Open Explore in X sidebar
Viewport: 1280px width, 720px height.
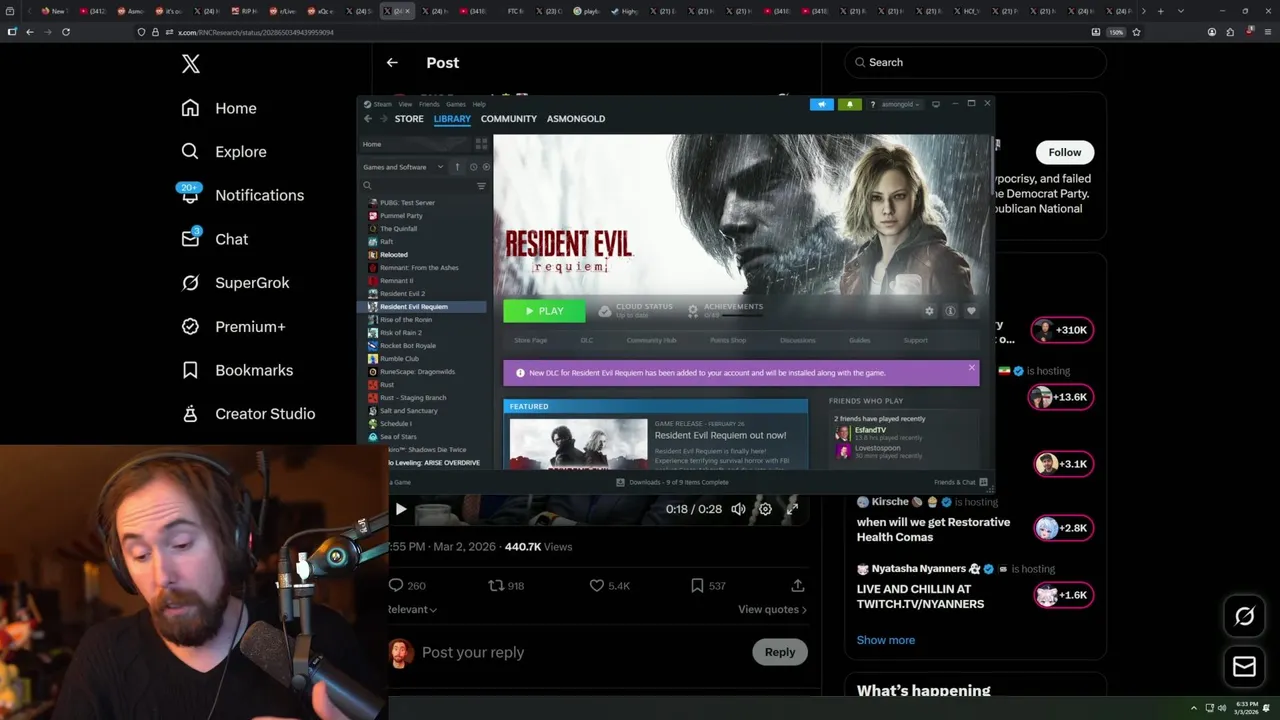point(224,152)
